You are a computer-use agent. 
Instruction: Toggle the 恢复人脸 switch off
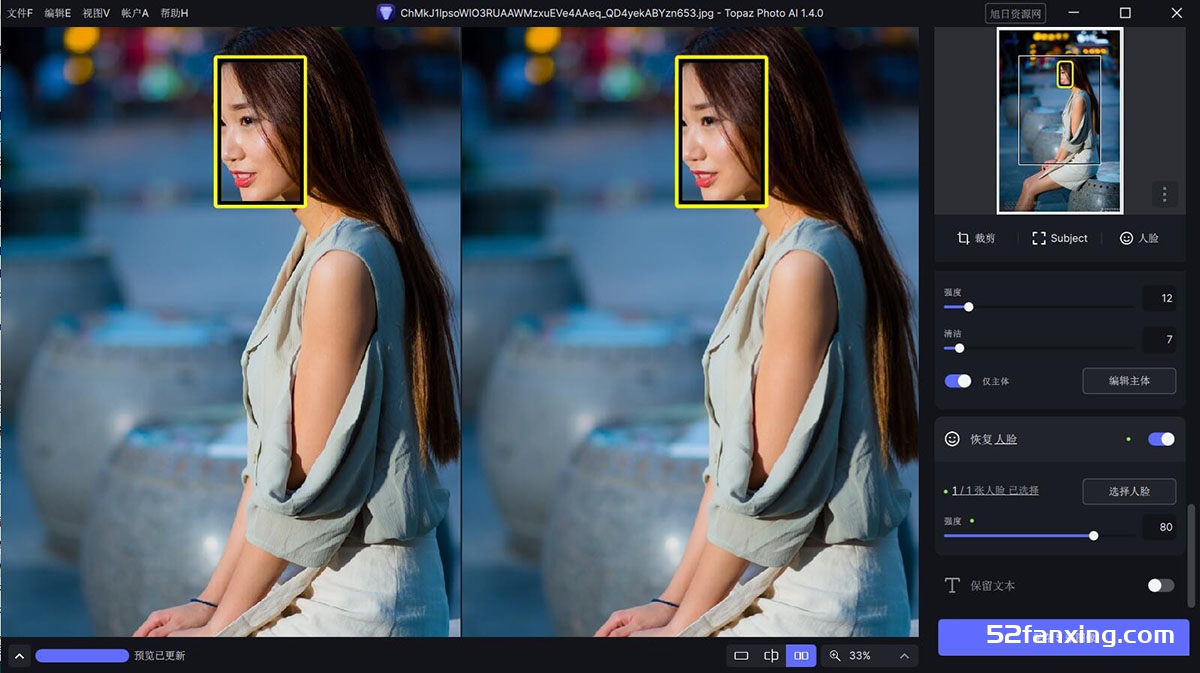[x=1161, y=439]
